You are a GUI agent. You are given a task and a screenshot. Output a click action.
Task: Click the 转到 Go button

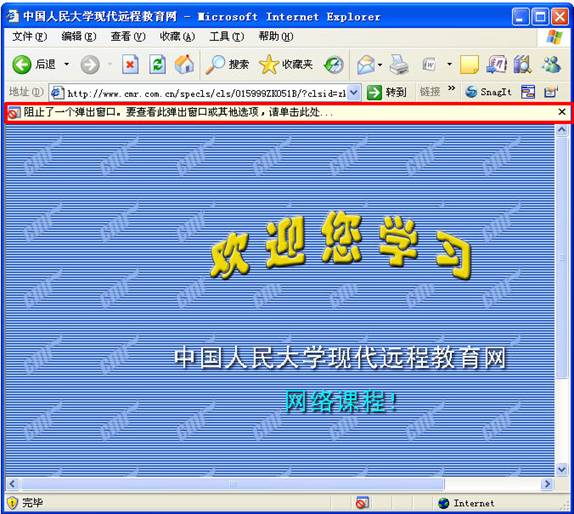pyautogui.click(x=387, y=93)
